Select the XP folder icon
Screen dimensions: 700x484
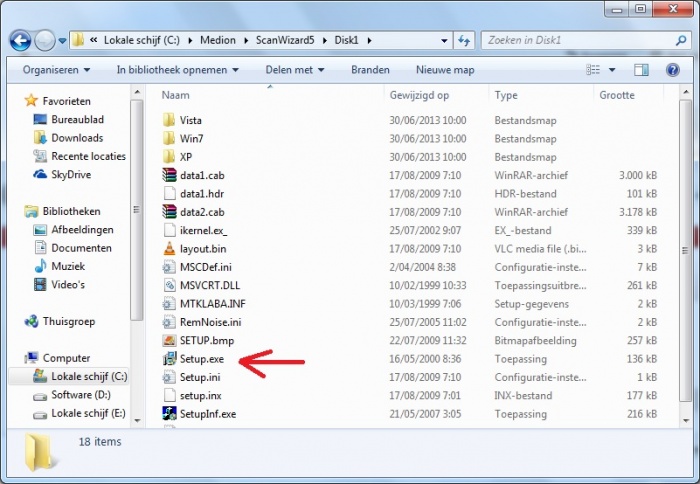pyautogui.click(x=169, y=157)
